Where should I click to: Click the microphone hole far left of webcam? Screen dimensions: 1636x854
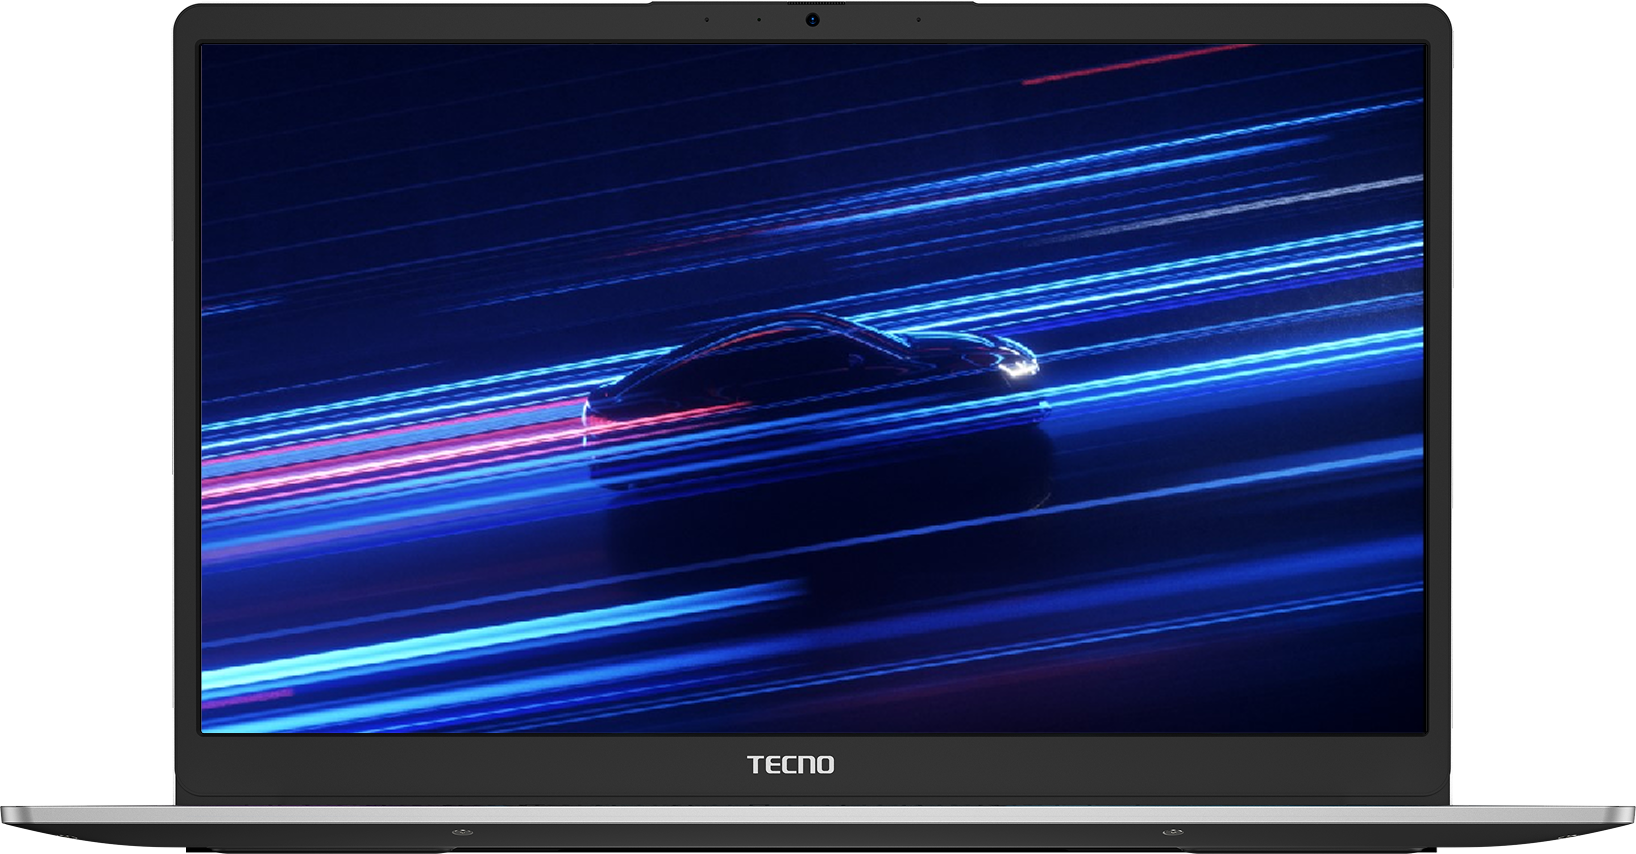click(707, 20)
